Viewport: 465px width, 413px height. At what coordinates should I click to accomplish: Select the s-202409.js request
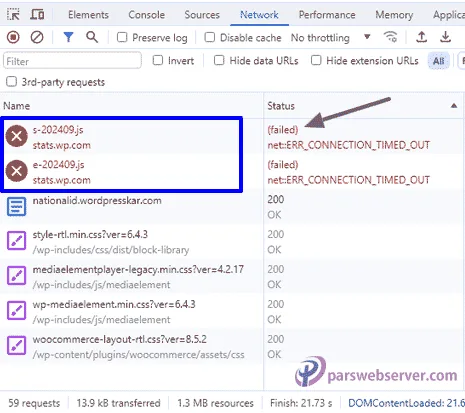pyautogui.click(x=132, y=137)
